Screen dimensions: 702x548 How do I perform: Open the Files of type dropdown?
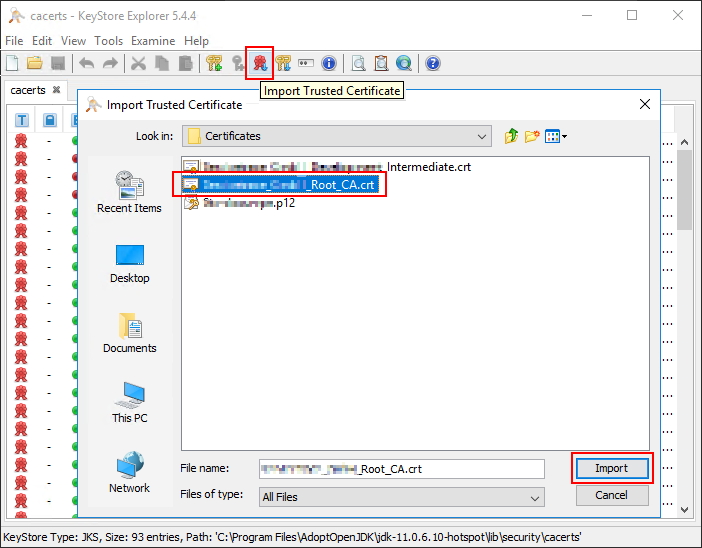click(535, 497)
